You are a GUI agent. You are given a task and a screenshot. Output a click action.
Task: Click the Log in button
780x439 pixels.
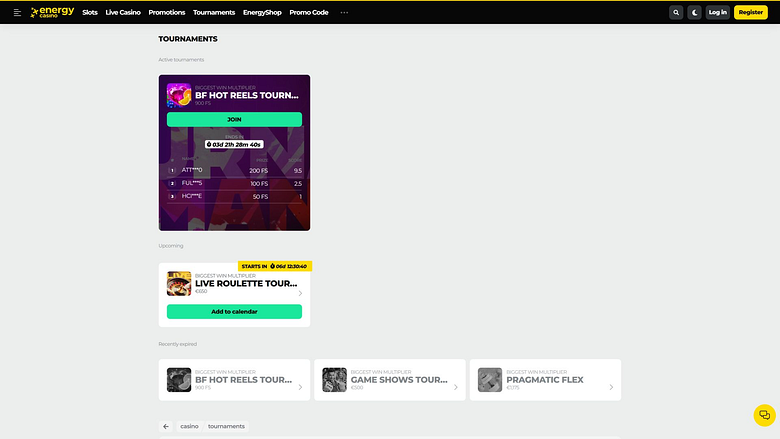tap(717, 12)
